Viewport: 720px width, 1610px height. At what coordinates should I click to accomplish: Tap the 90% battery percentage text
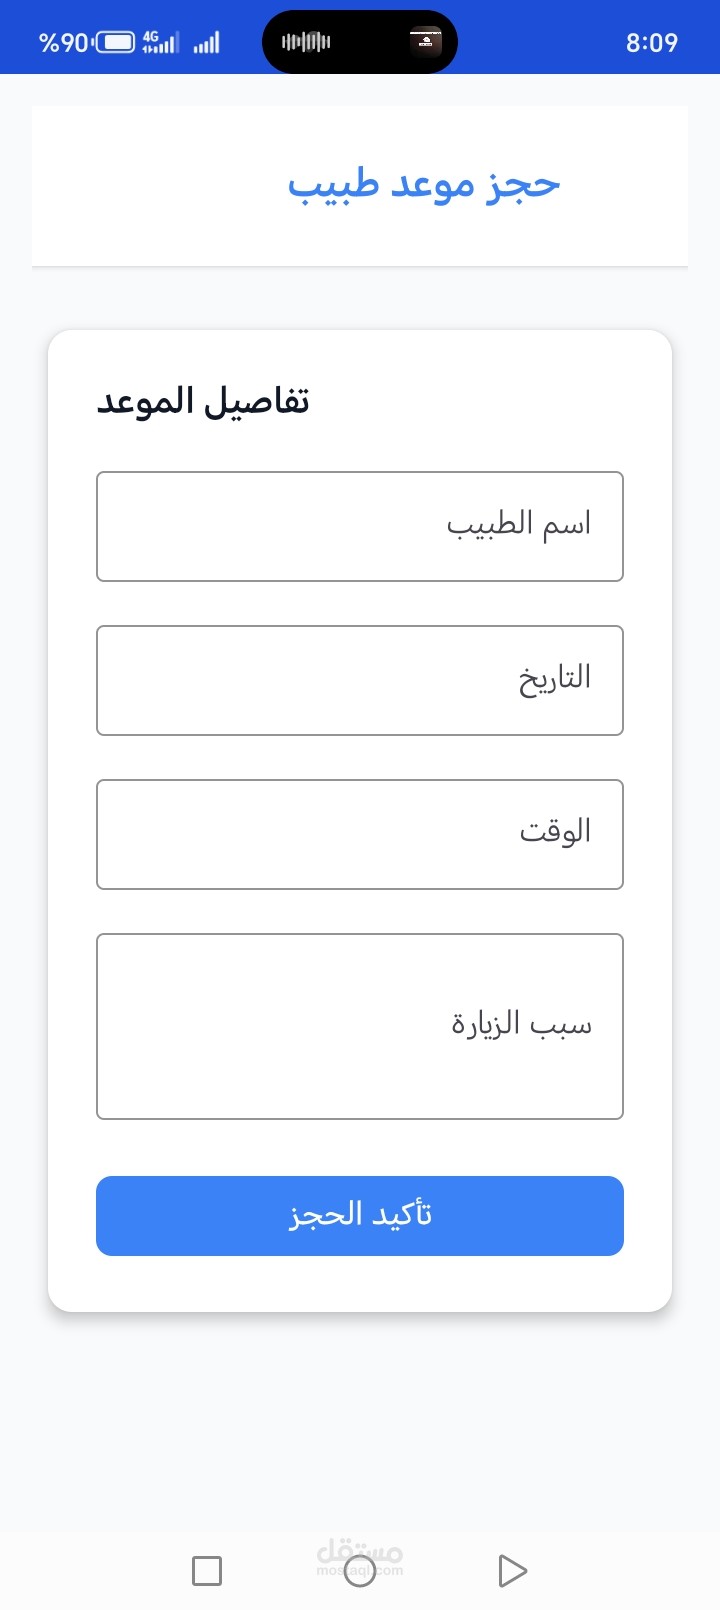pyautogui.click(x=63, y=43)
